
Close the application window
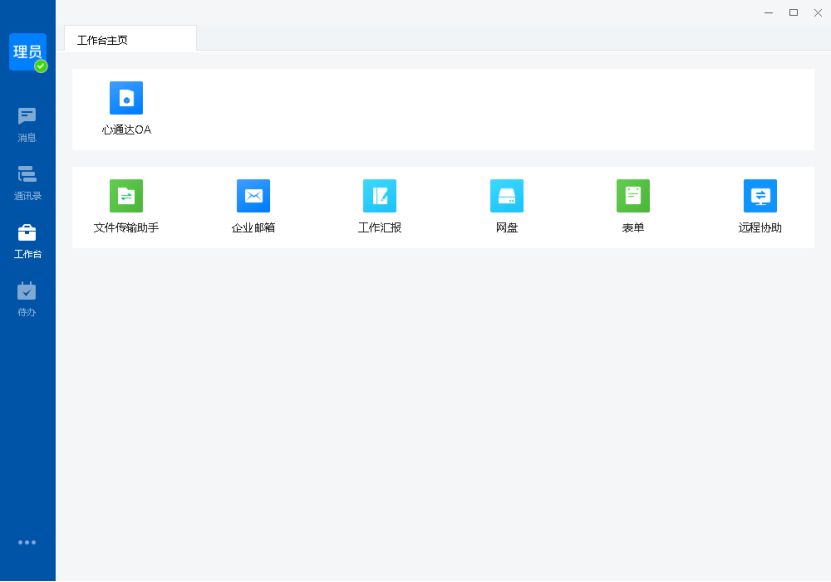pyautogui.click(x=818, y=13)
